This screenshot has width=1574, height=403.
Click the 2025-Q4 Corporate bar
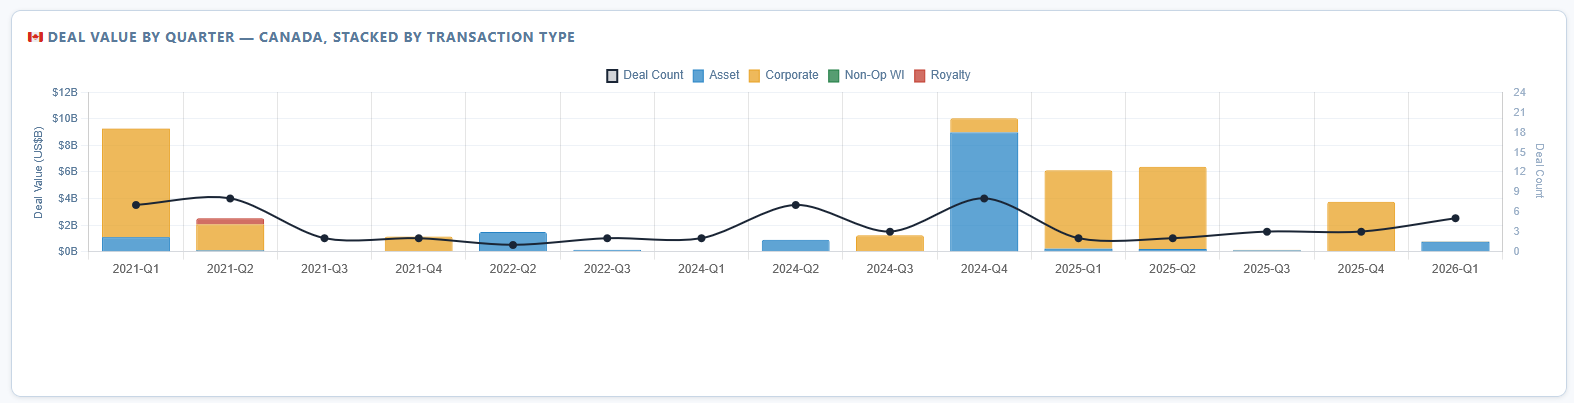coord(1361,227)
